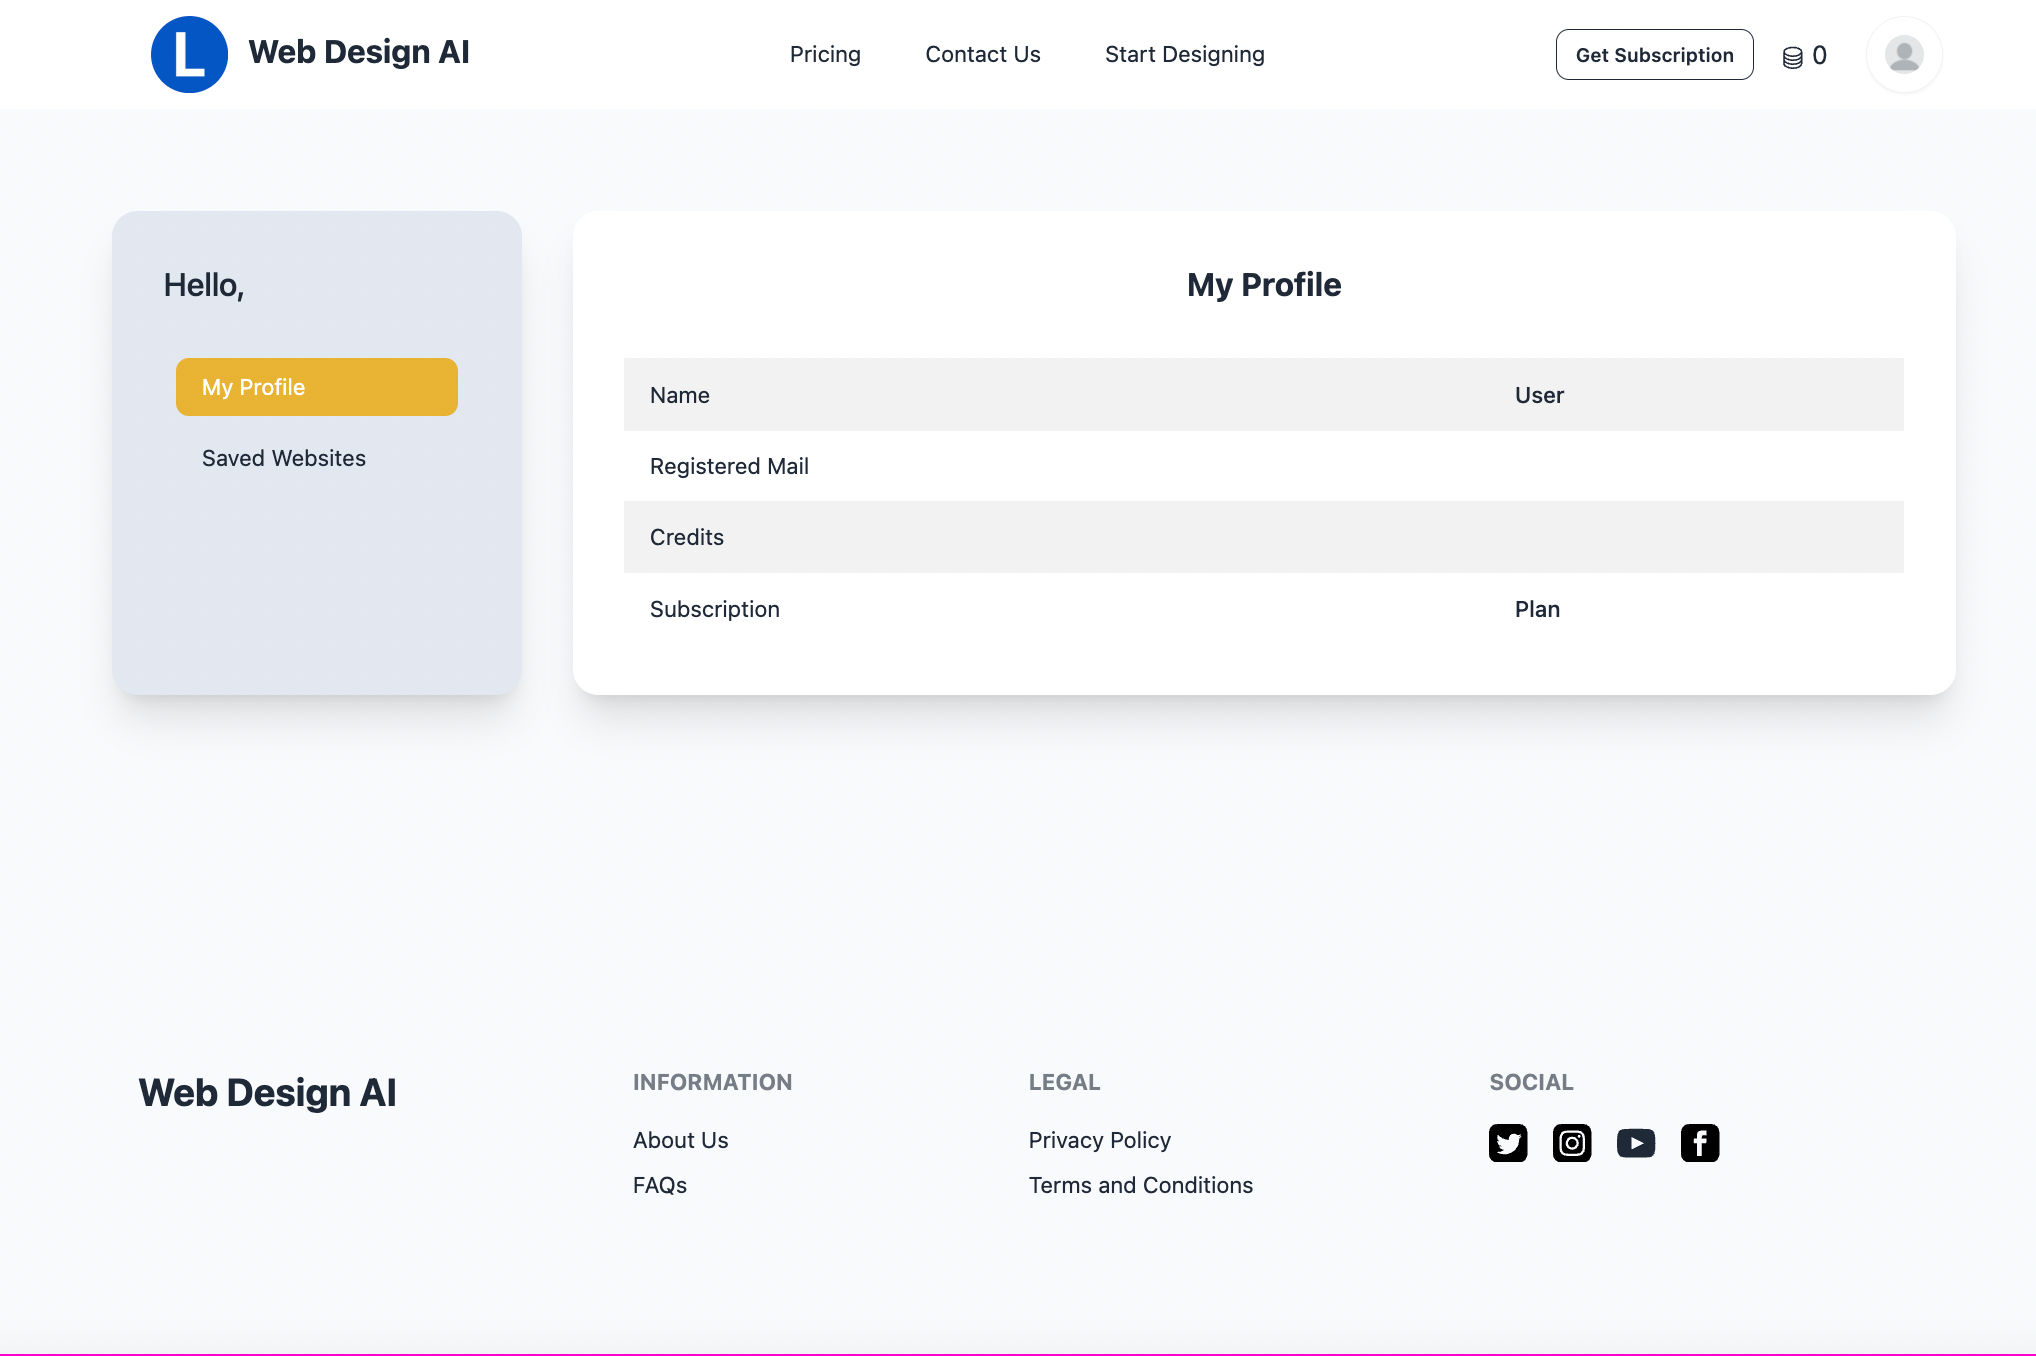Go to the Pricing page
Viewport: 2036px width, 1356px height.
point(825,54)
